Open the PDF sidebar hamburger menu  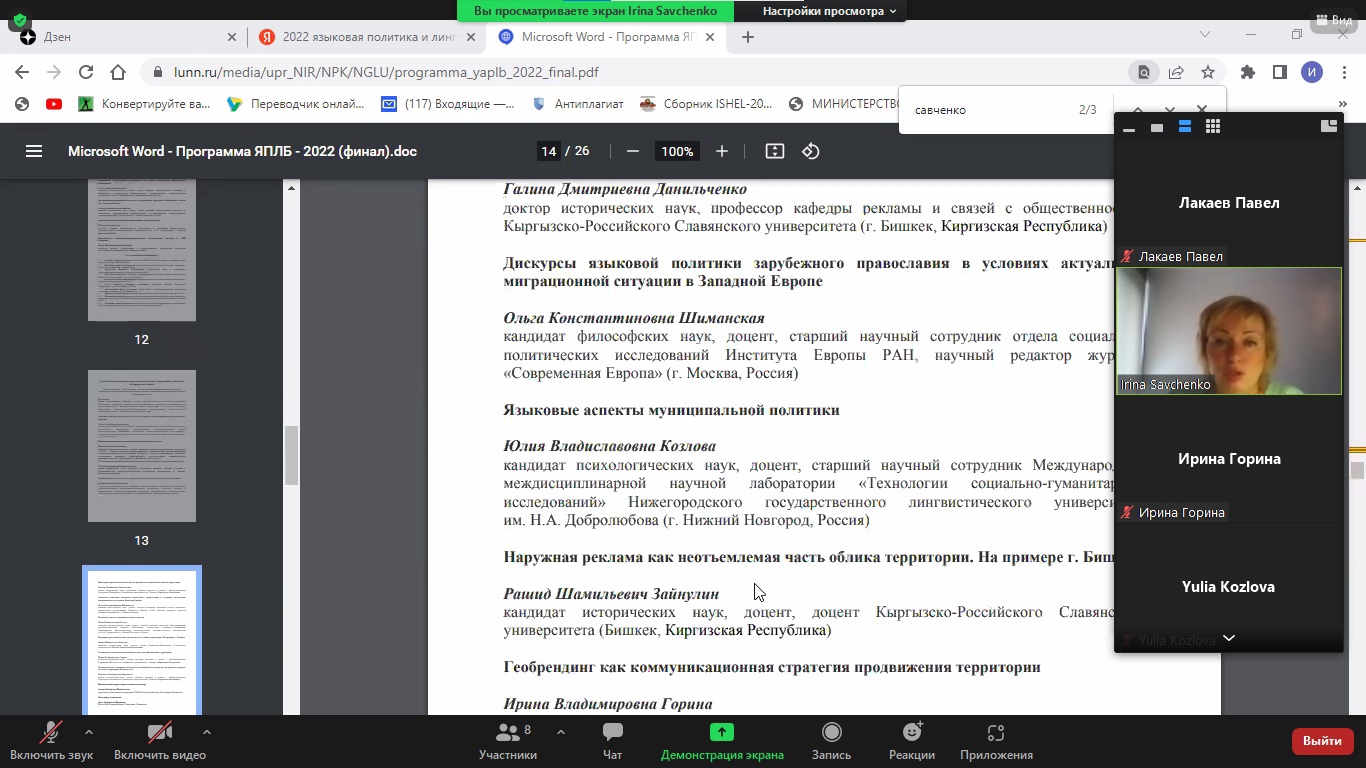click(x=34, y=151)
